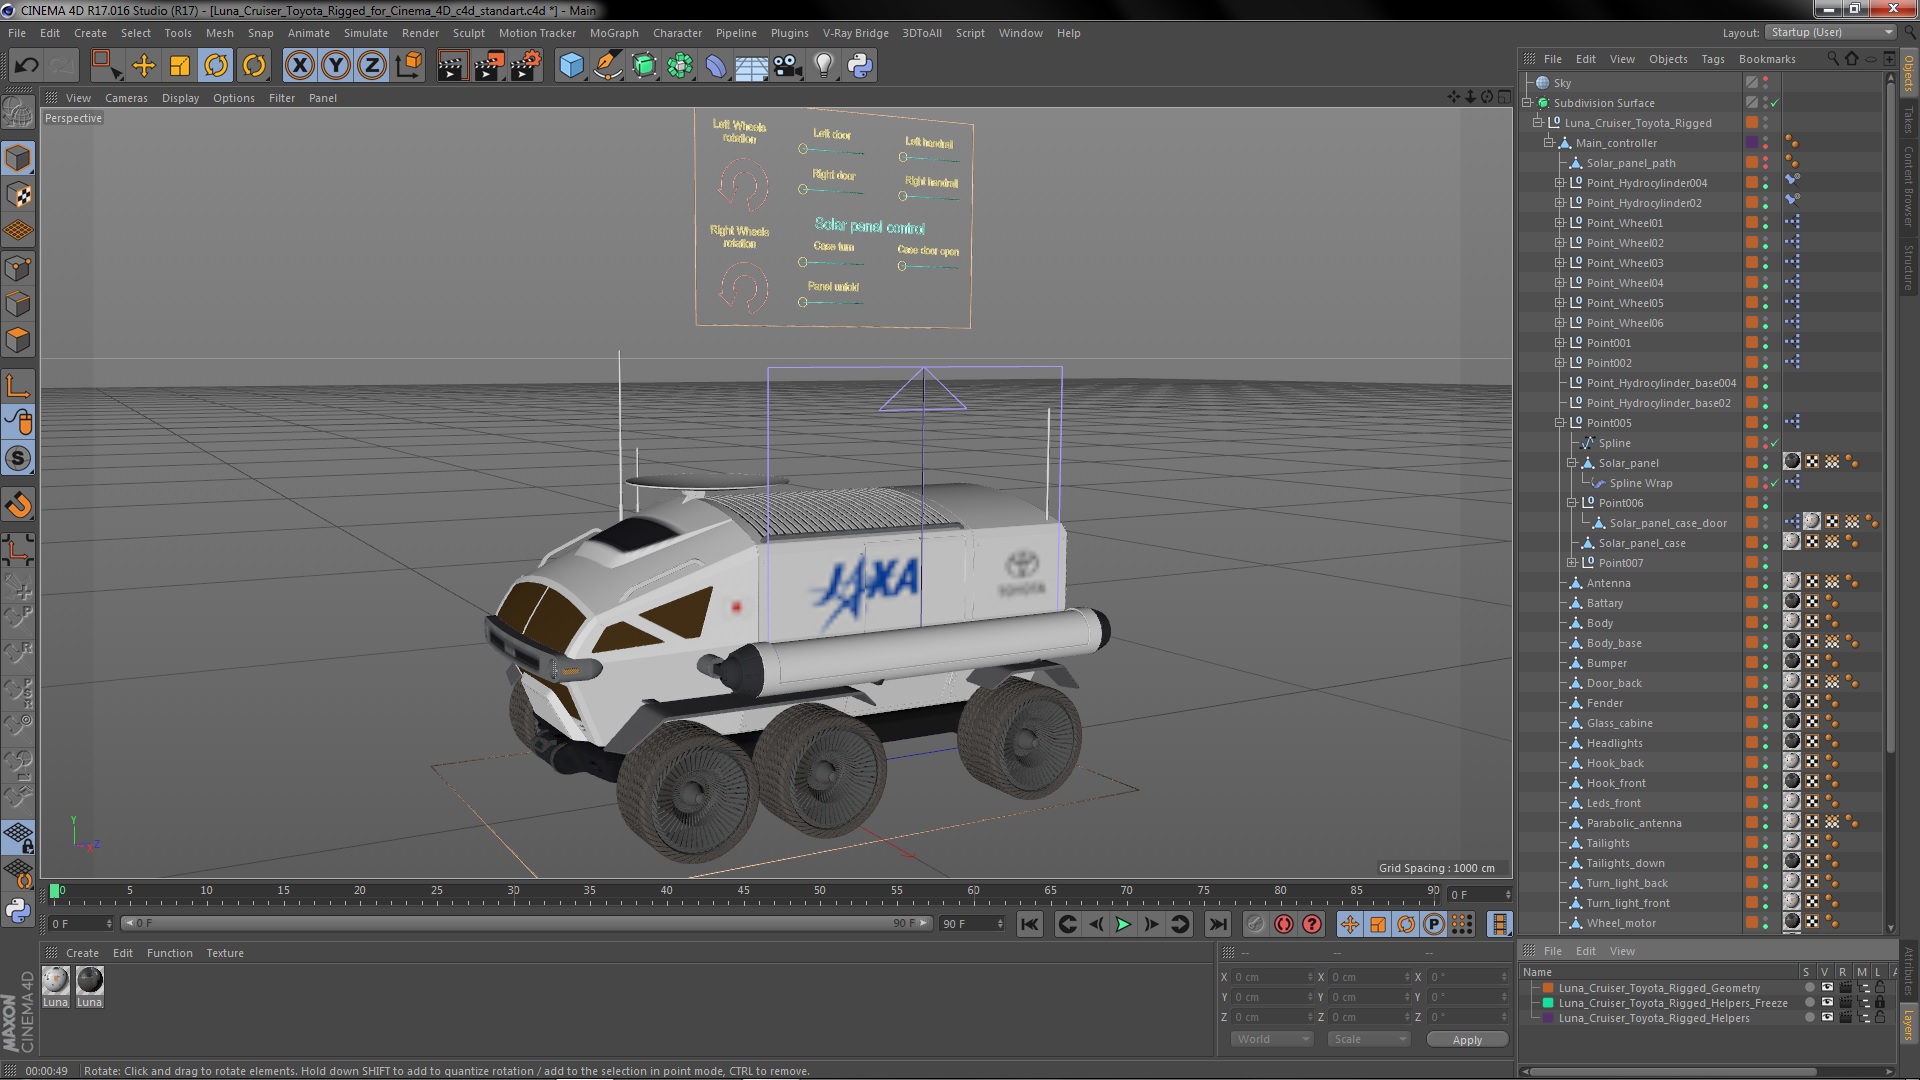This screenshot has height=1080, width=1920.
Task: Open the Scale mode dropdown
Action: point(1369,1040)
